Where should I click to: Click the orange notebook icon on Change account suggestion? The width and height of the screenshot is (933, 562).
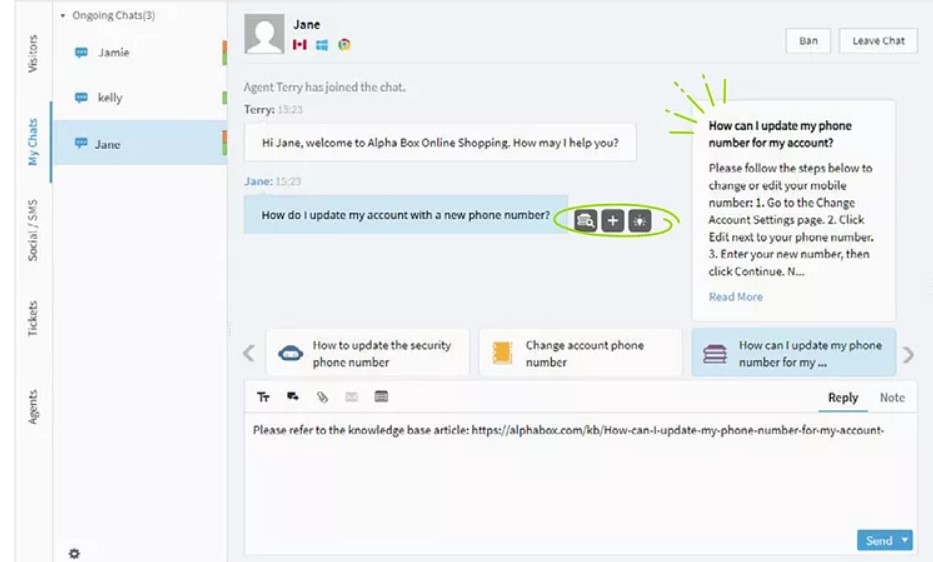point(503,353)
